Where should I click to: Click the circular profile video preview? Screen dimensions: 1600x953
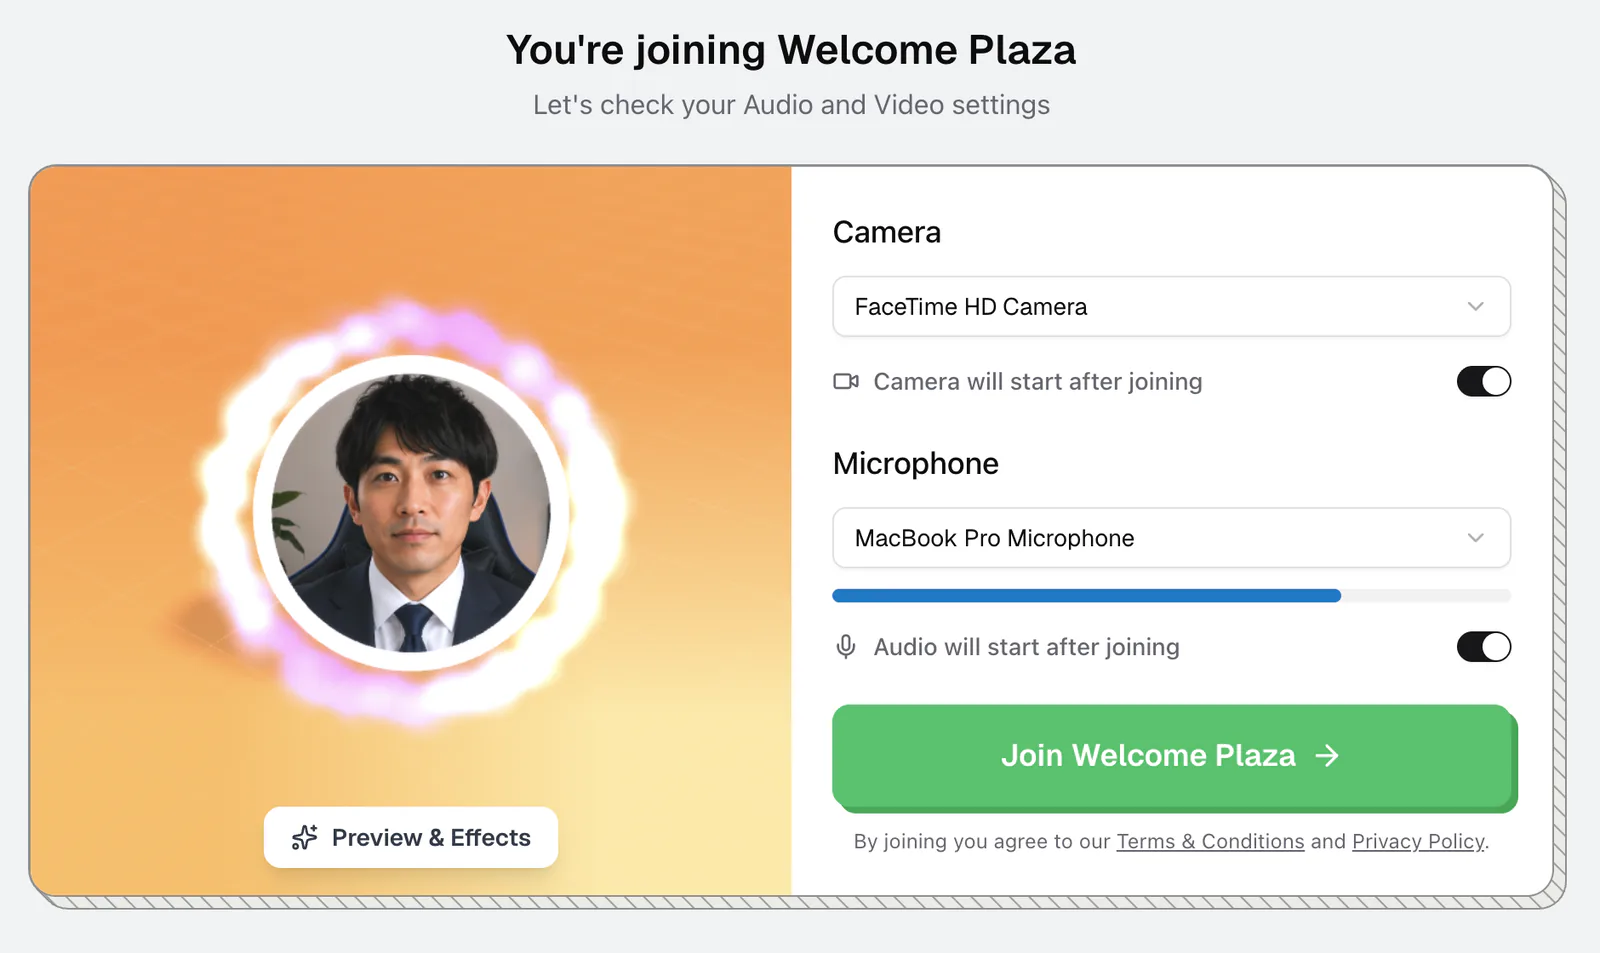pos(411,513)
